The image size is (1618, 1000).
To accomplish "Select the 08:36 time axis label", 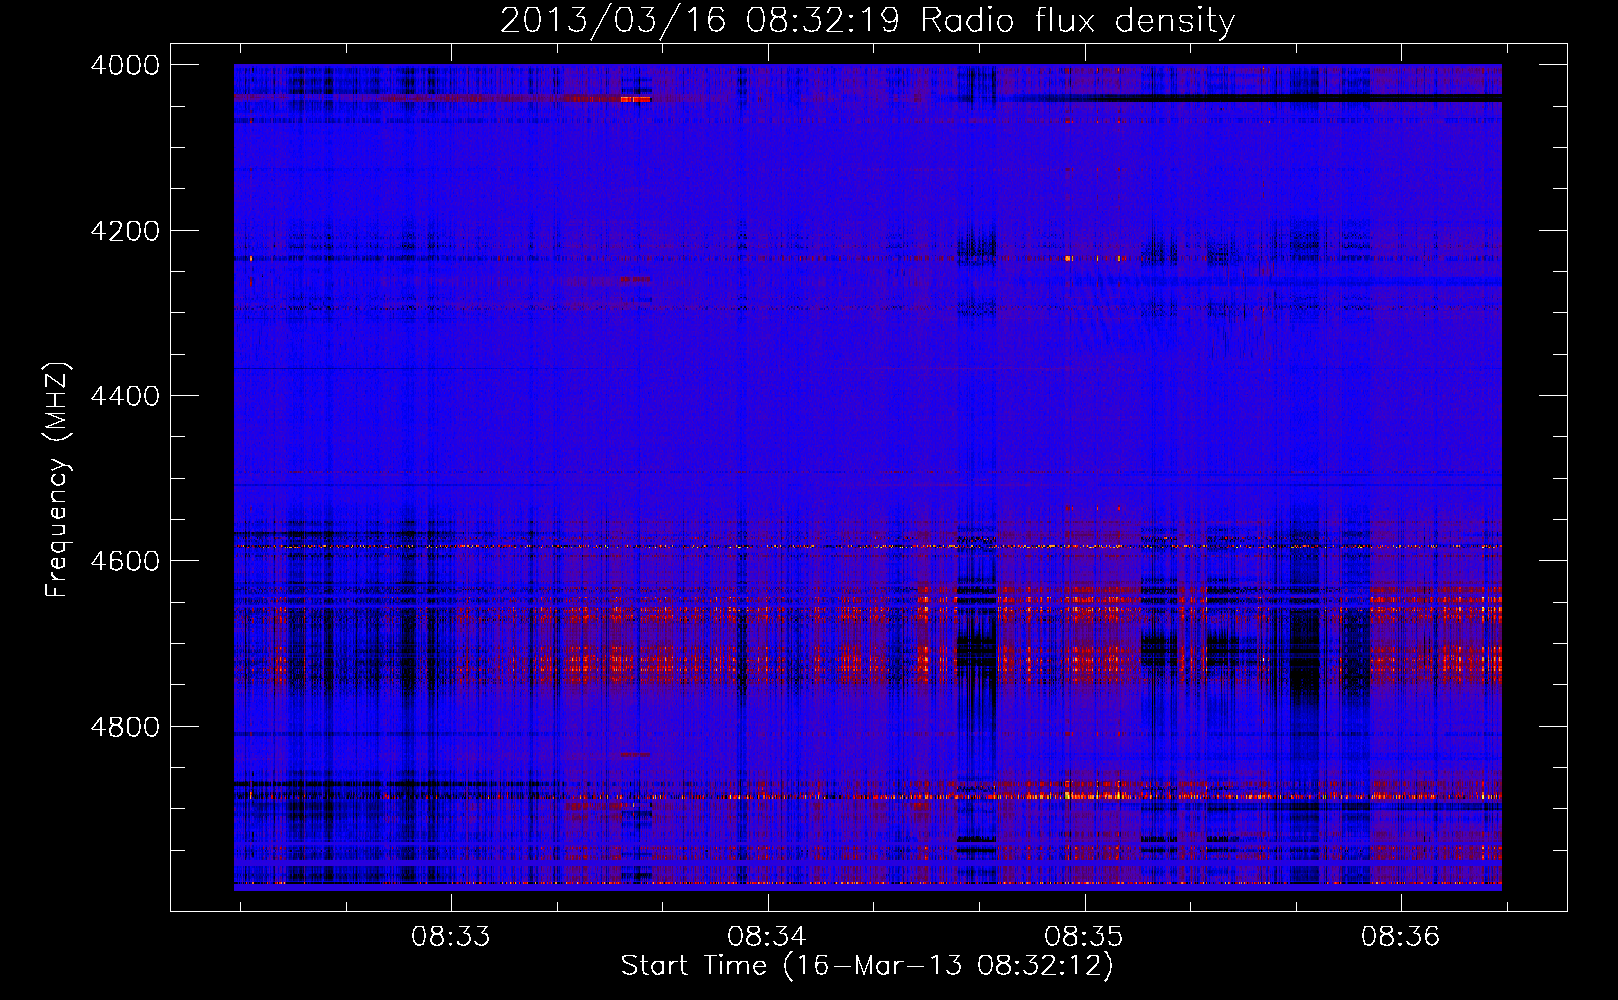I will click(1400, 936).
